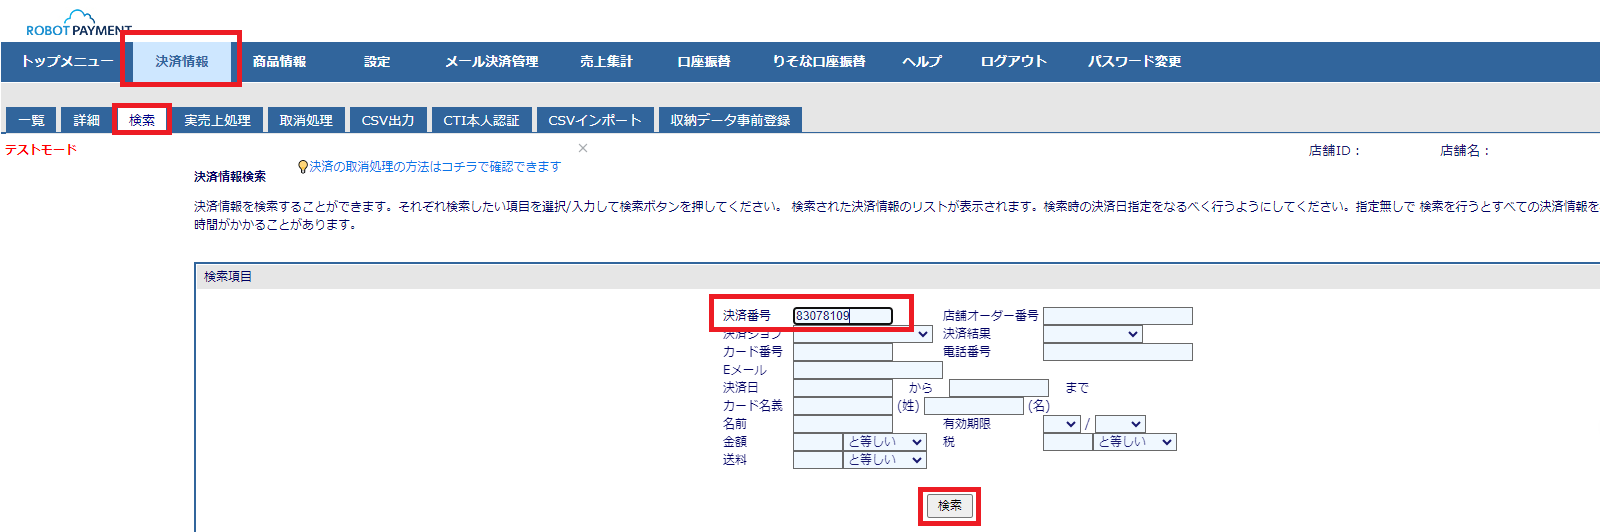Expand the 有効期限 year dropdown

[1120, 424]
